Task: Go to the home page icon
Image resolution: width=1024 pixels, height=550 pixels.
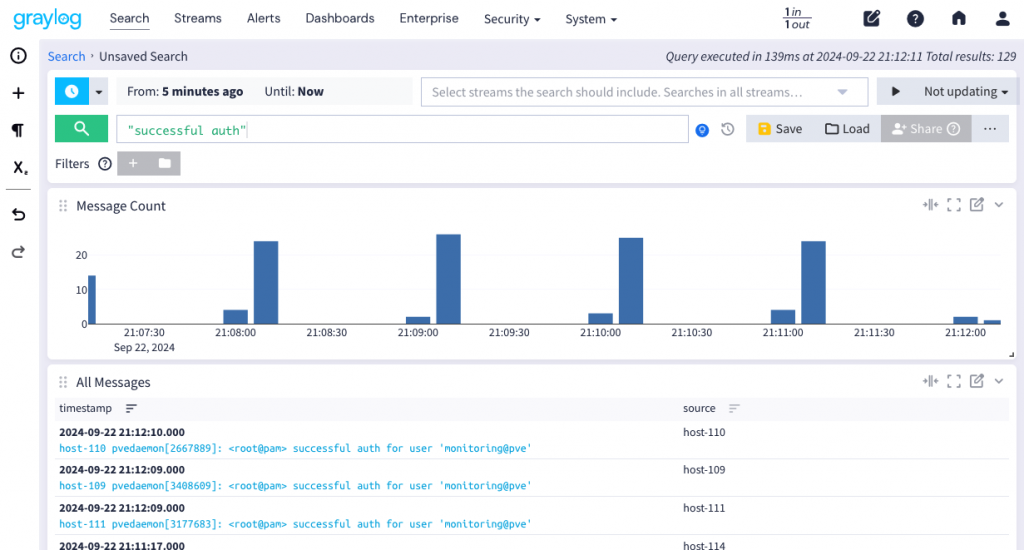Action: (958, 18)
